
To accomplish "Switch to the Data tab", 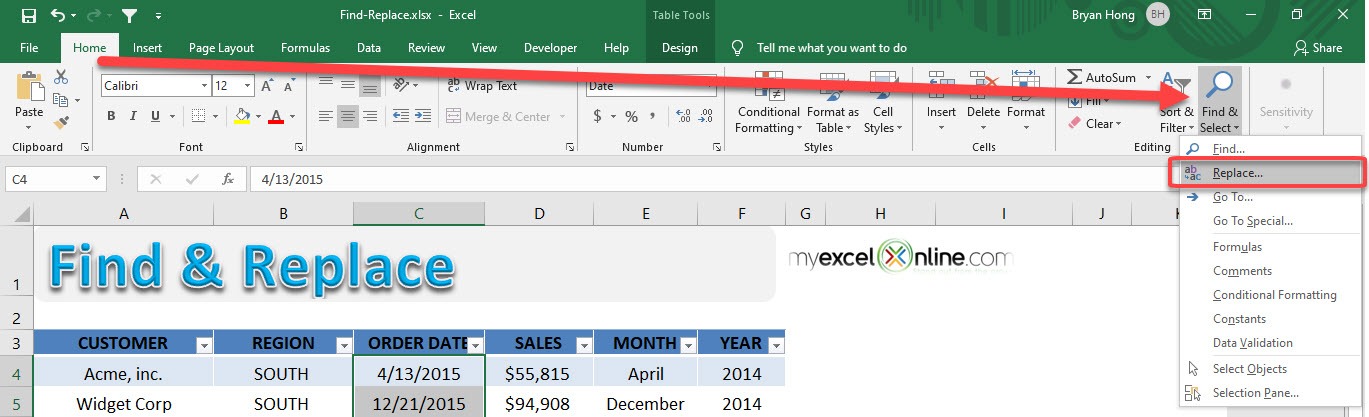I will pos(369,48).
